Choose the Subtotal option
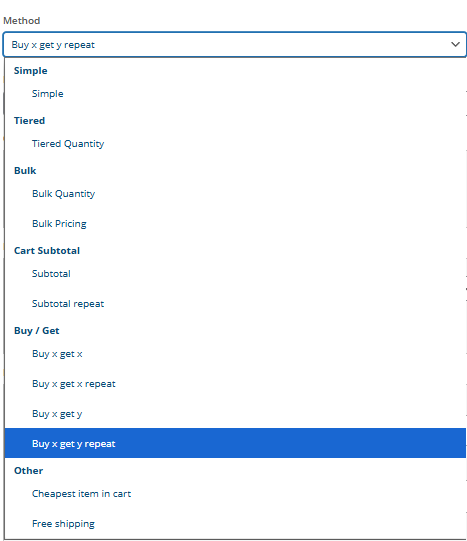This screenshot has height=541, width=467. point(235,274)
